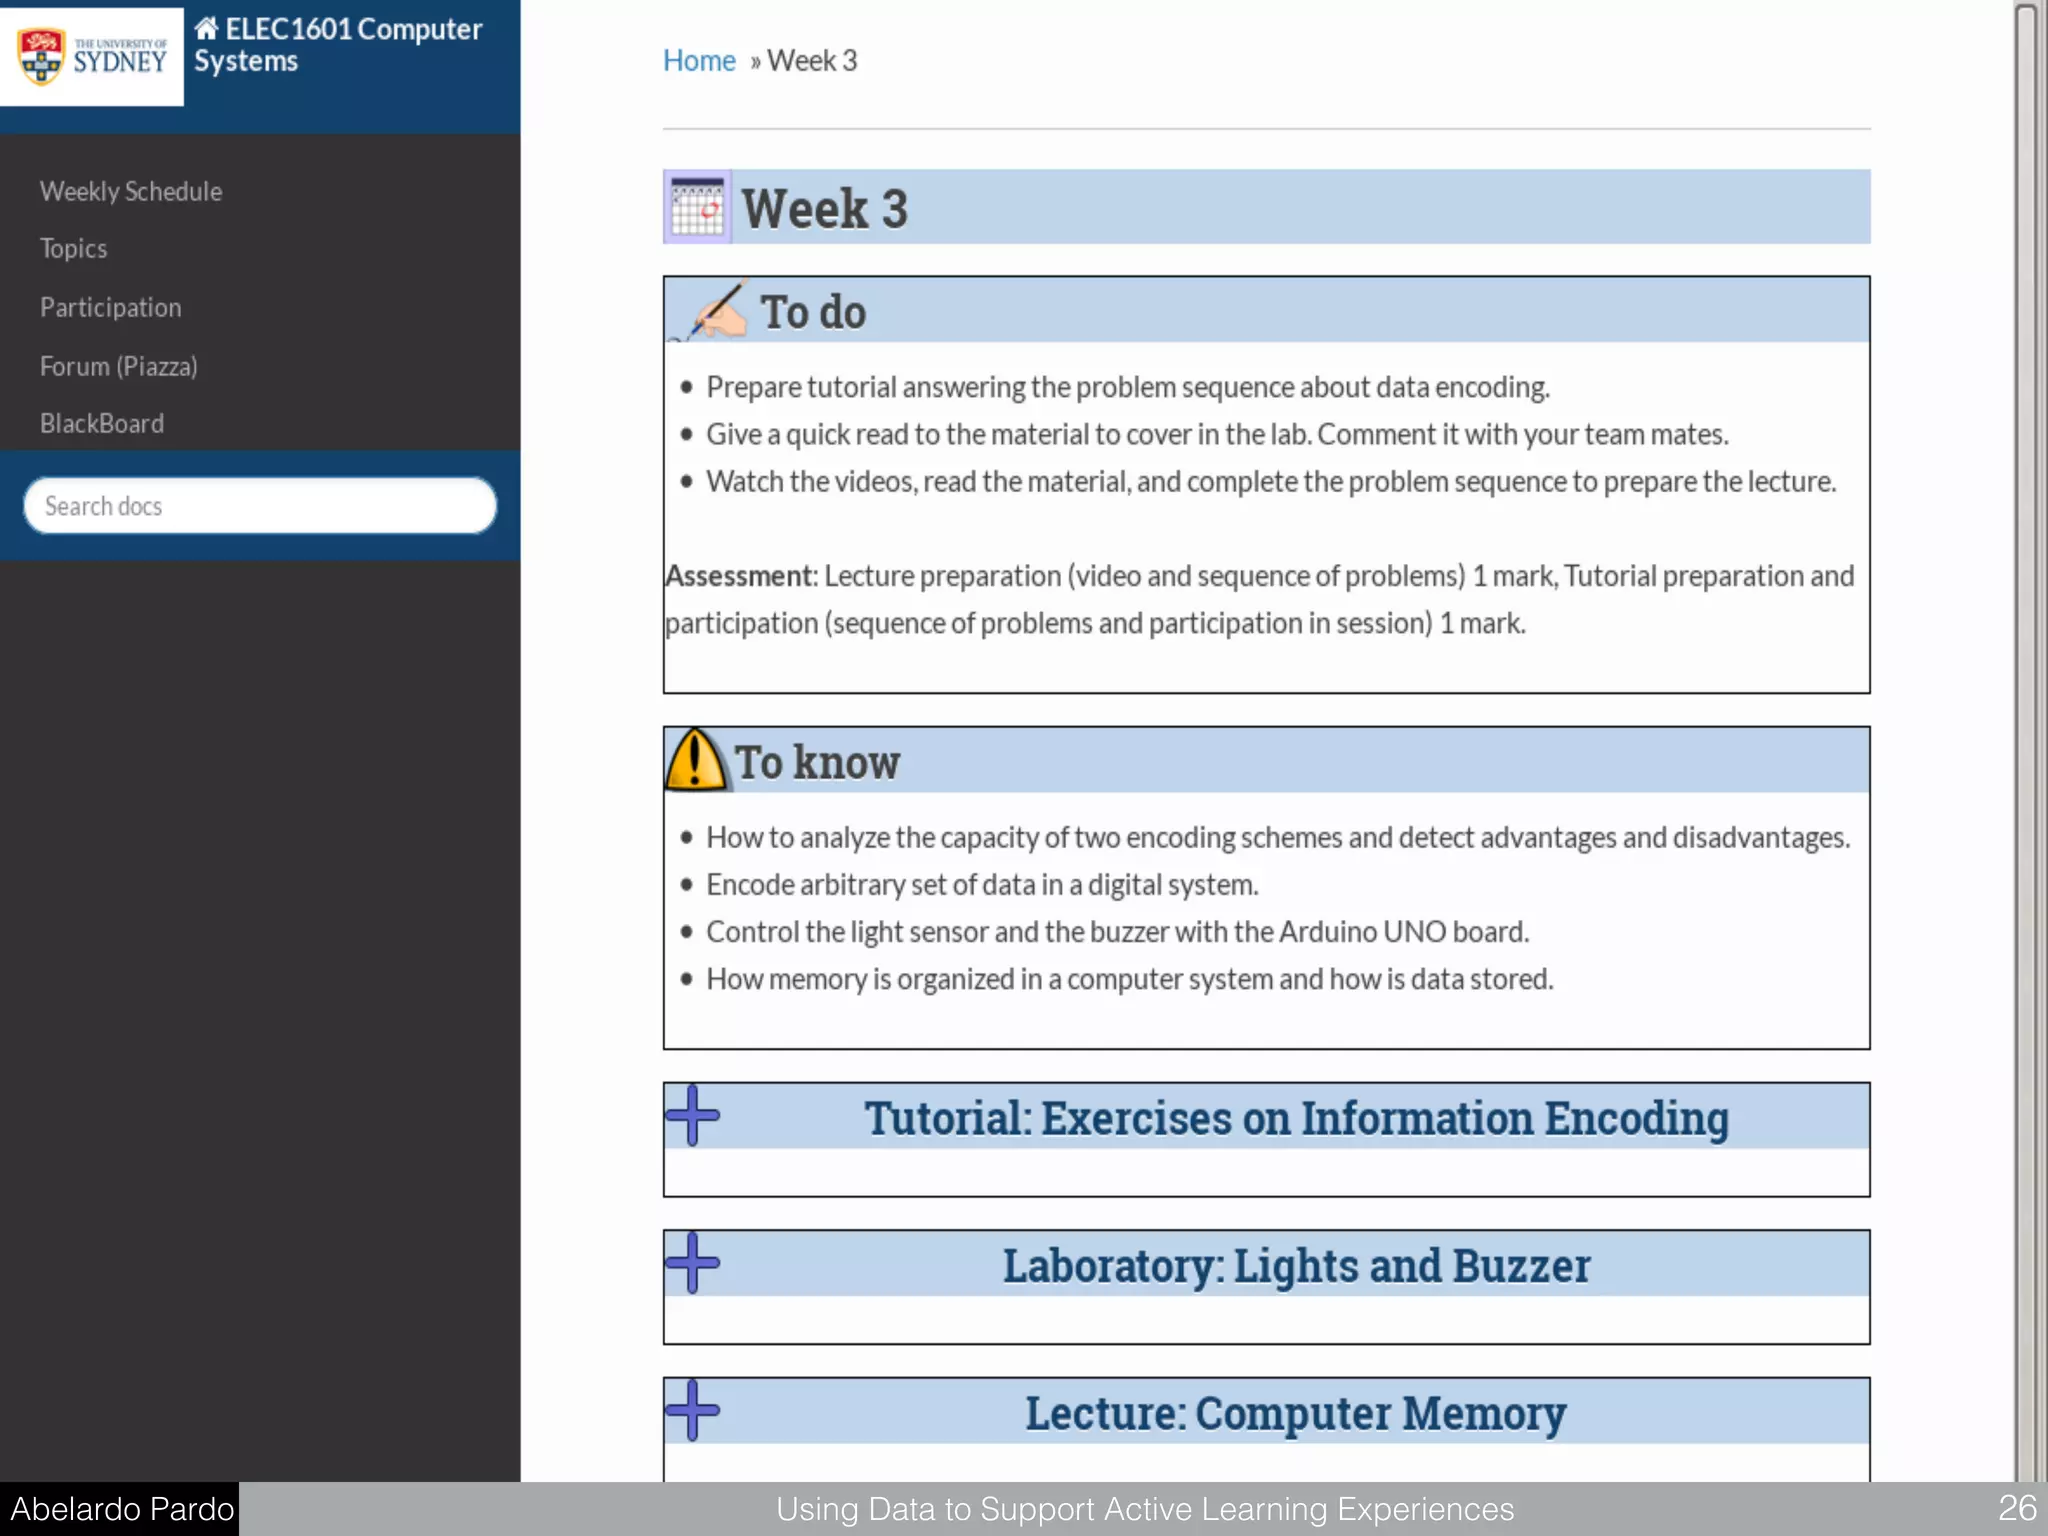Click the University of Sydney logo
2048x1536 pixels.
click(92, 56)
